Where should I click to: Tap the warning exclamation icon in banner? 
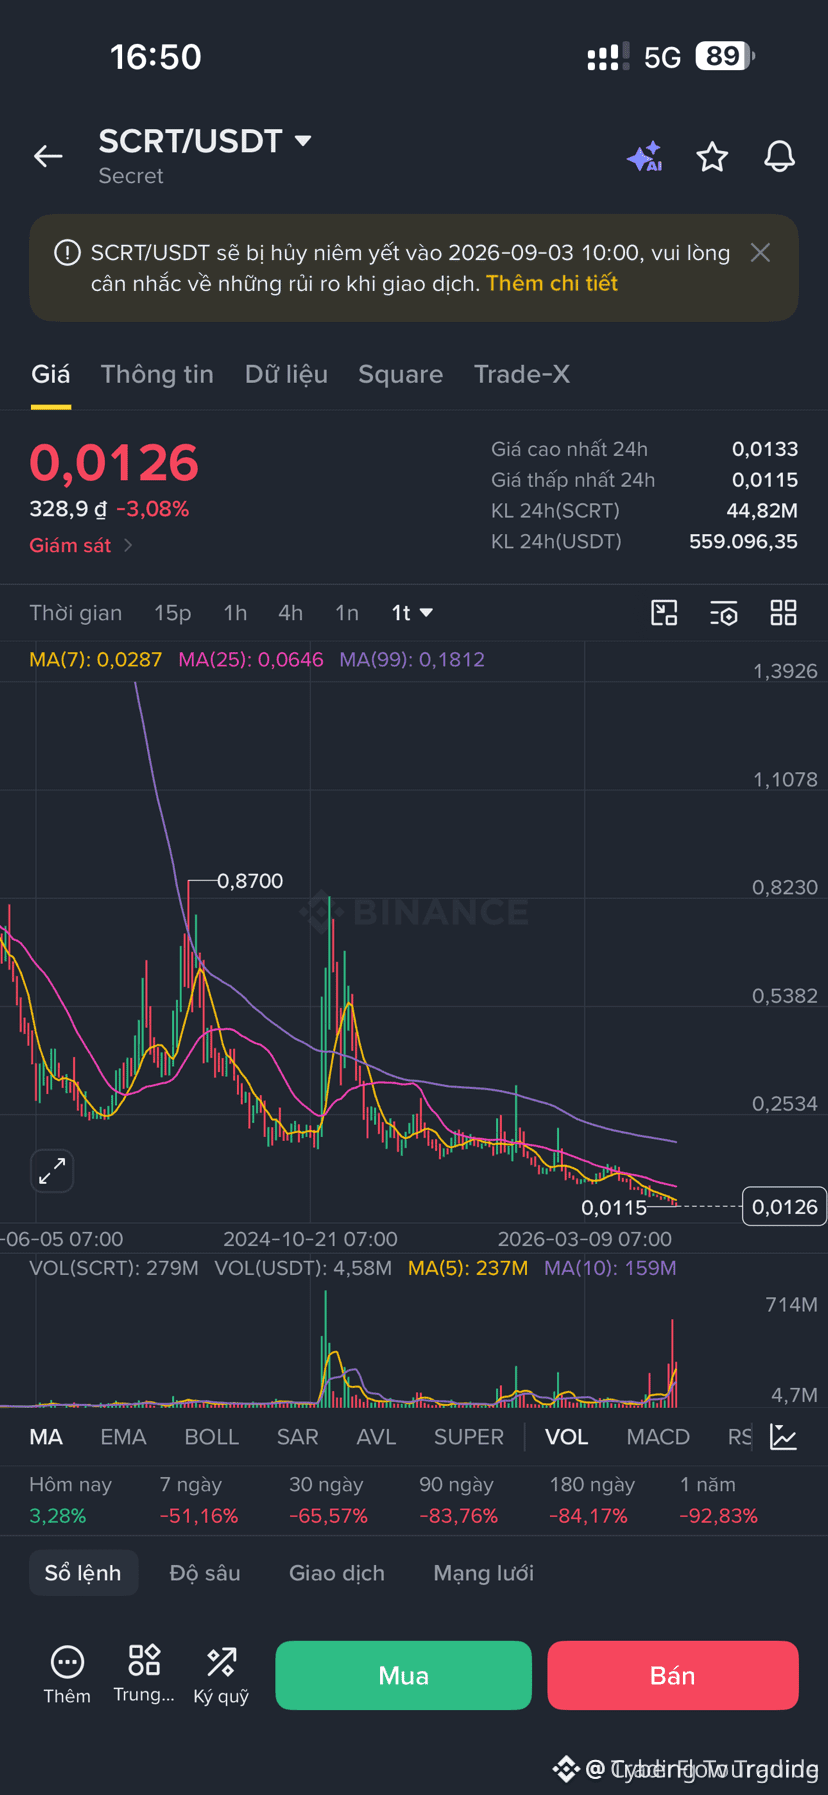tap(67, 253)
